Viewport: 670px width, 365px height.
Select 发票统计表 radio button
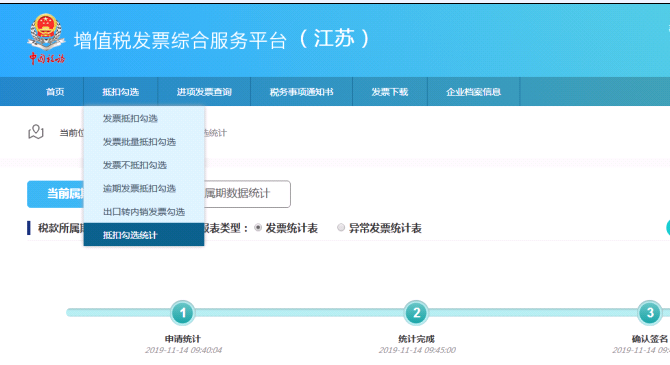[x=258, y=228]
